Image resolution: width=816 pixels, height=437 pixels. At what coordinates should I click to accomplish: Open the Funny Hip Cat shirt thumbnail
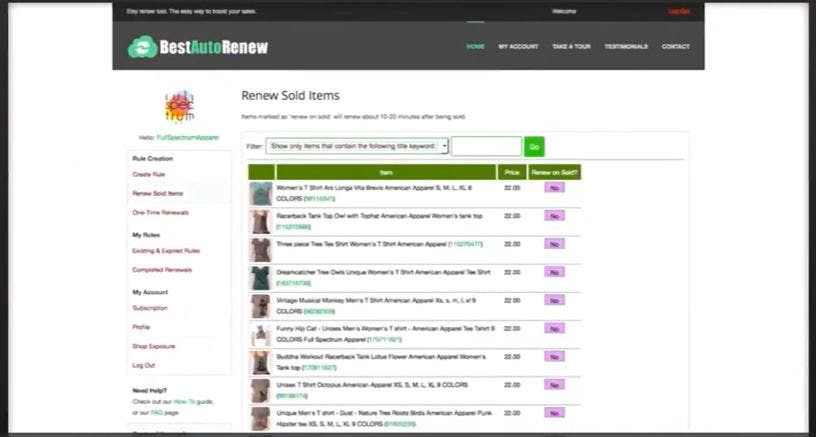tap(260, 335)
